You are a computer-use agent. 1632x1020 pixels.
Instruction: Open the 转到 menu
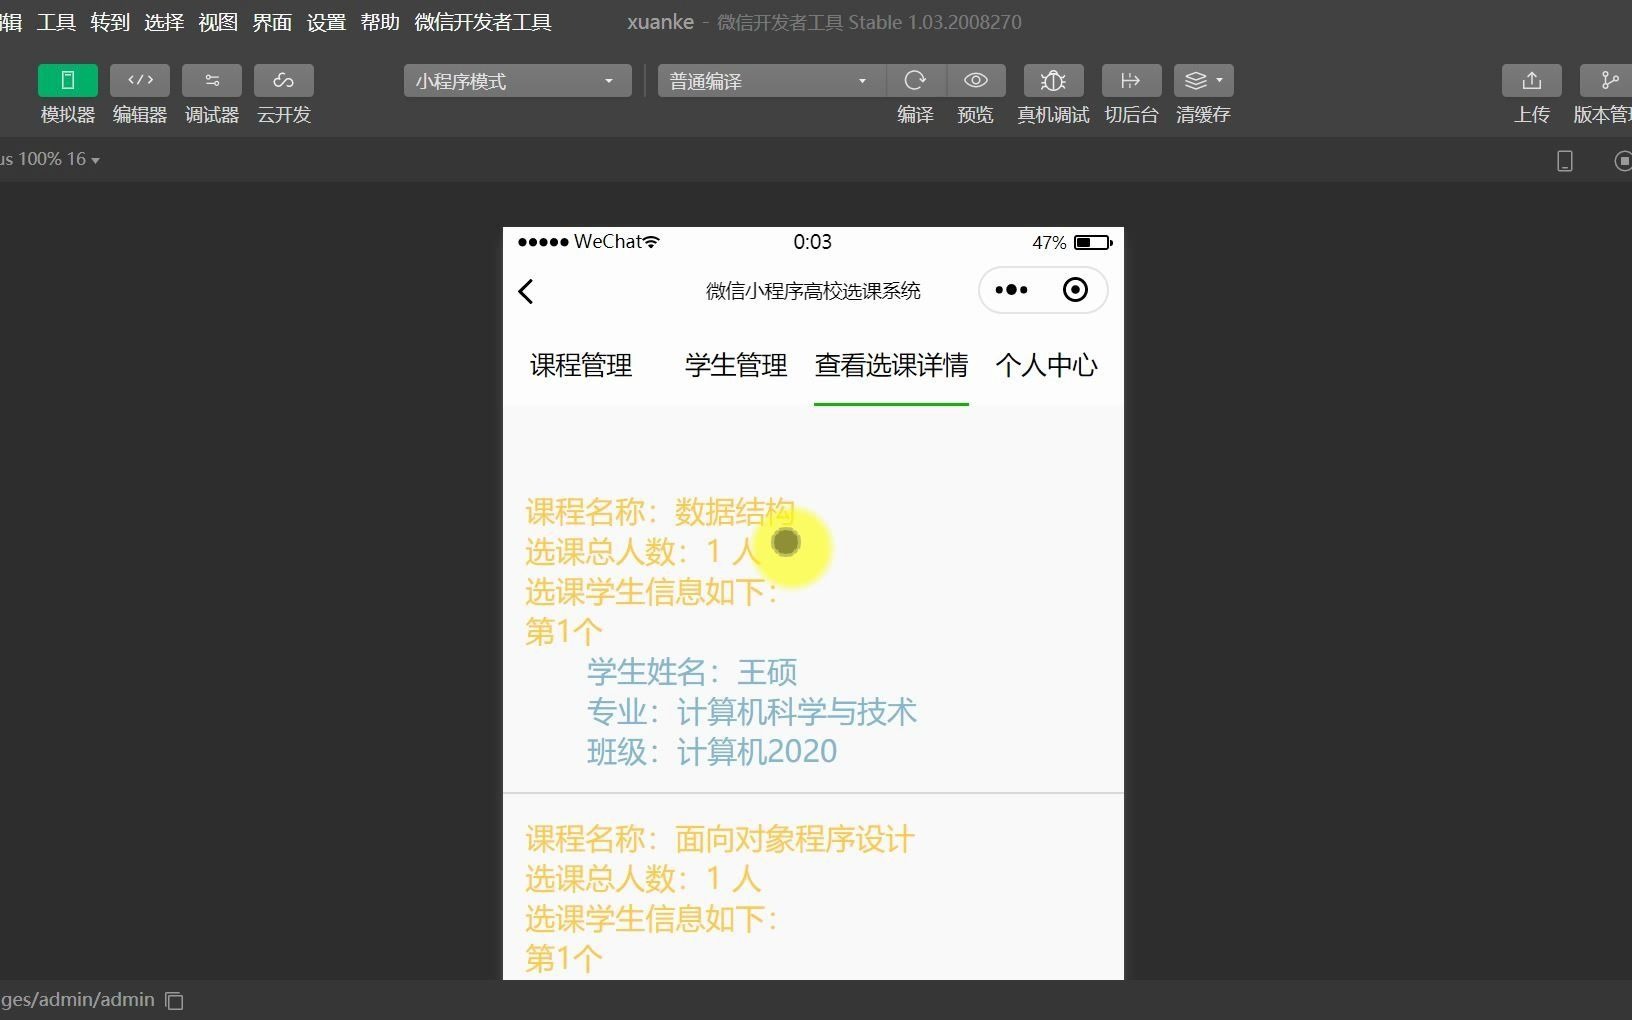[110, 22]
